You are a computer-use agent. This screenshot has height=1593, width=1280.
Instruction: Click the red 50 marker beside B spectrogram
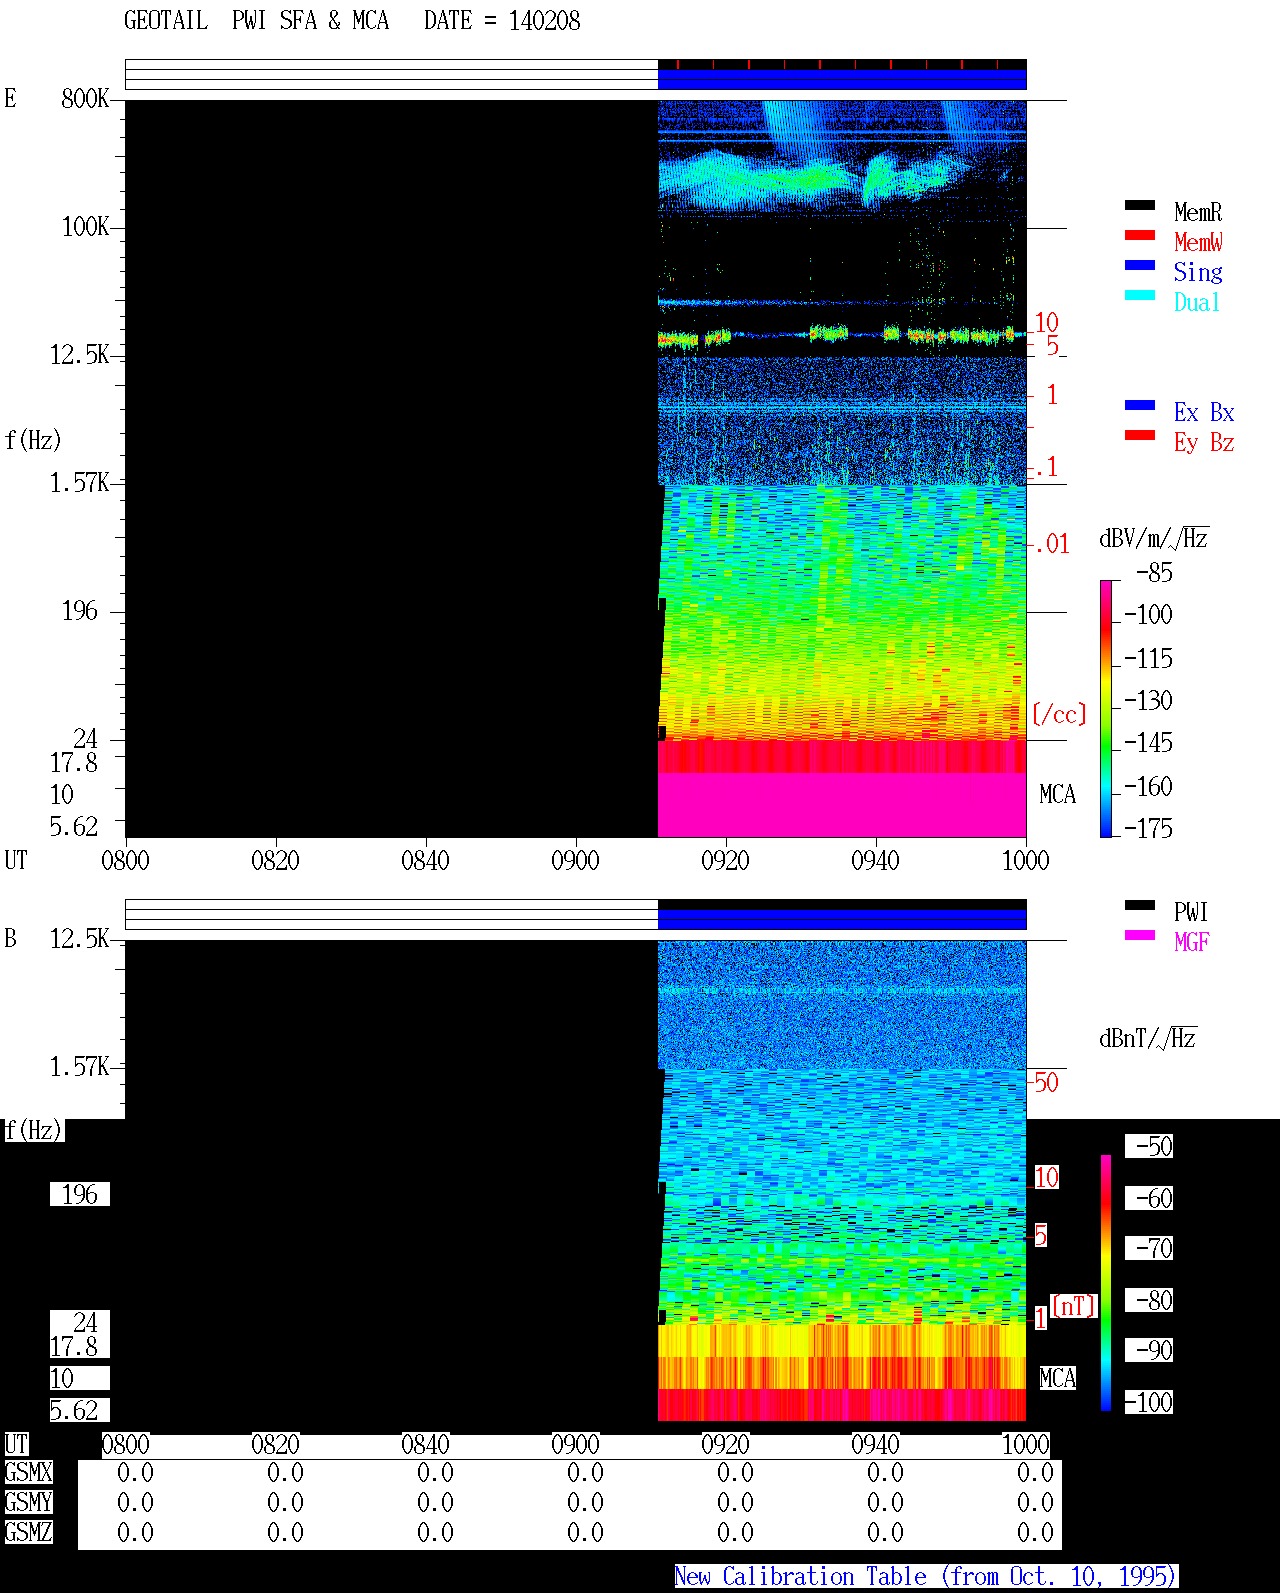click(1046, 1082)
